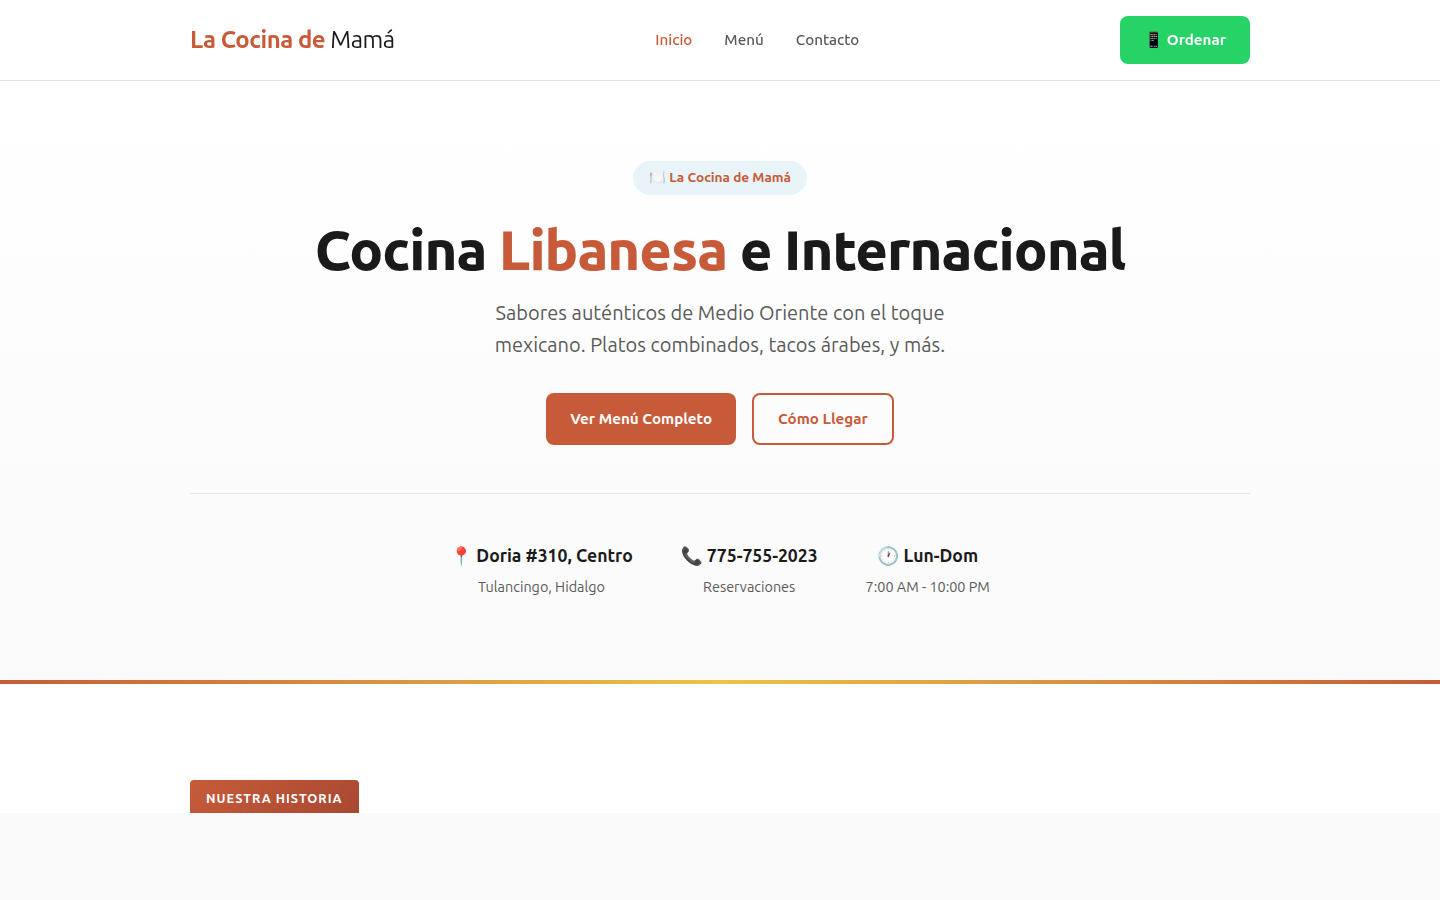The height and width of the screenshot is (900, 1440).
Task: Click the green Ordenar button
Action: point(1185,40)
